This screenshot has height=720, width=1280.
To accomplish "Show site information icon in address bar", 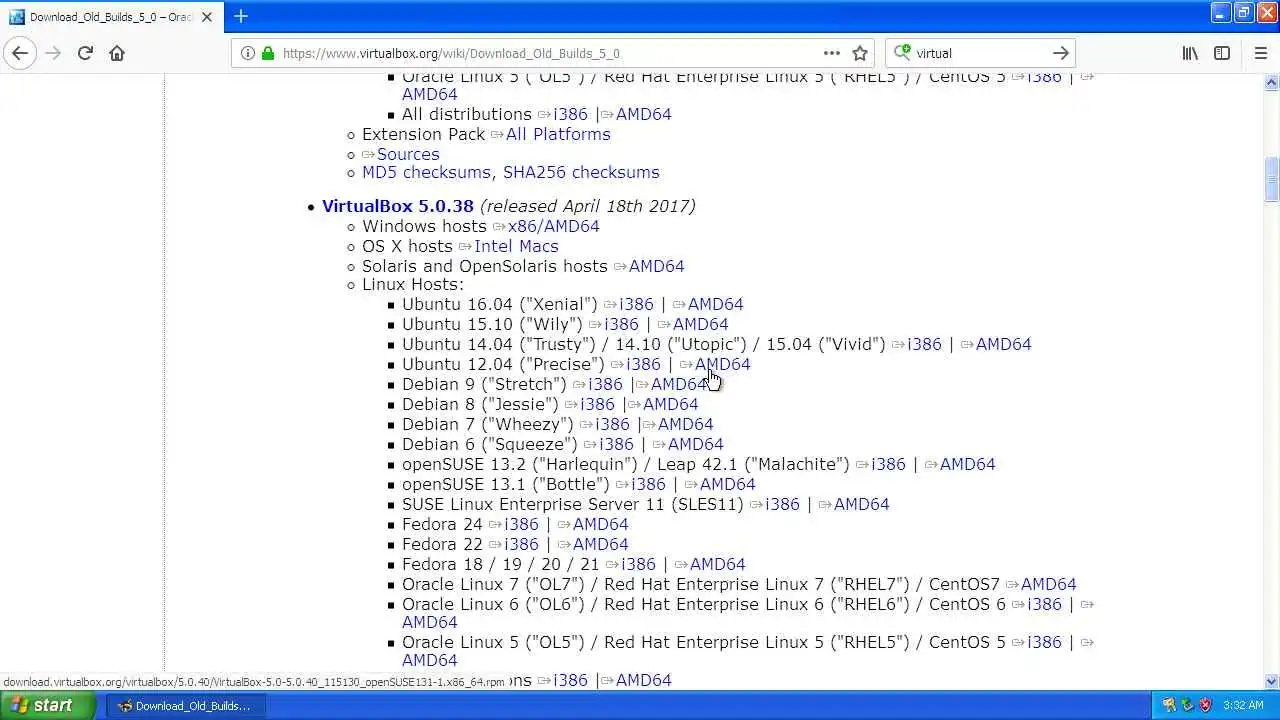I will (x=248, y=53).
